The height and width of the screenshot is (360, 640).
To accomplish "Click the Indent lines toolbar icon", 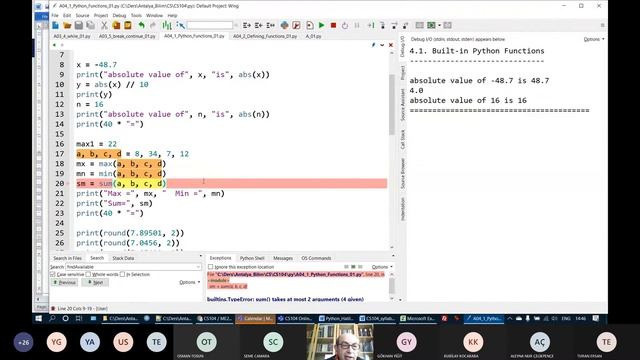I will pyautogui.click(x=247, y=25).
